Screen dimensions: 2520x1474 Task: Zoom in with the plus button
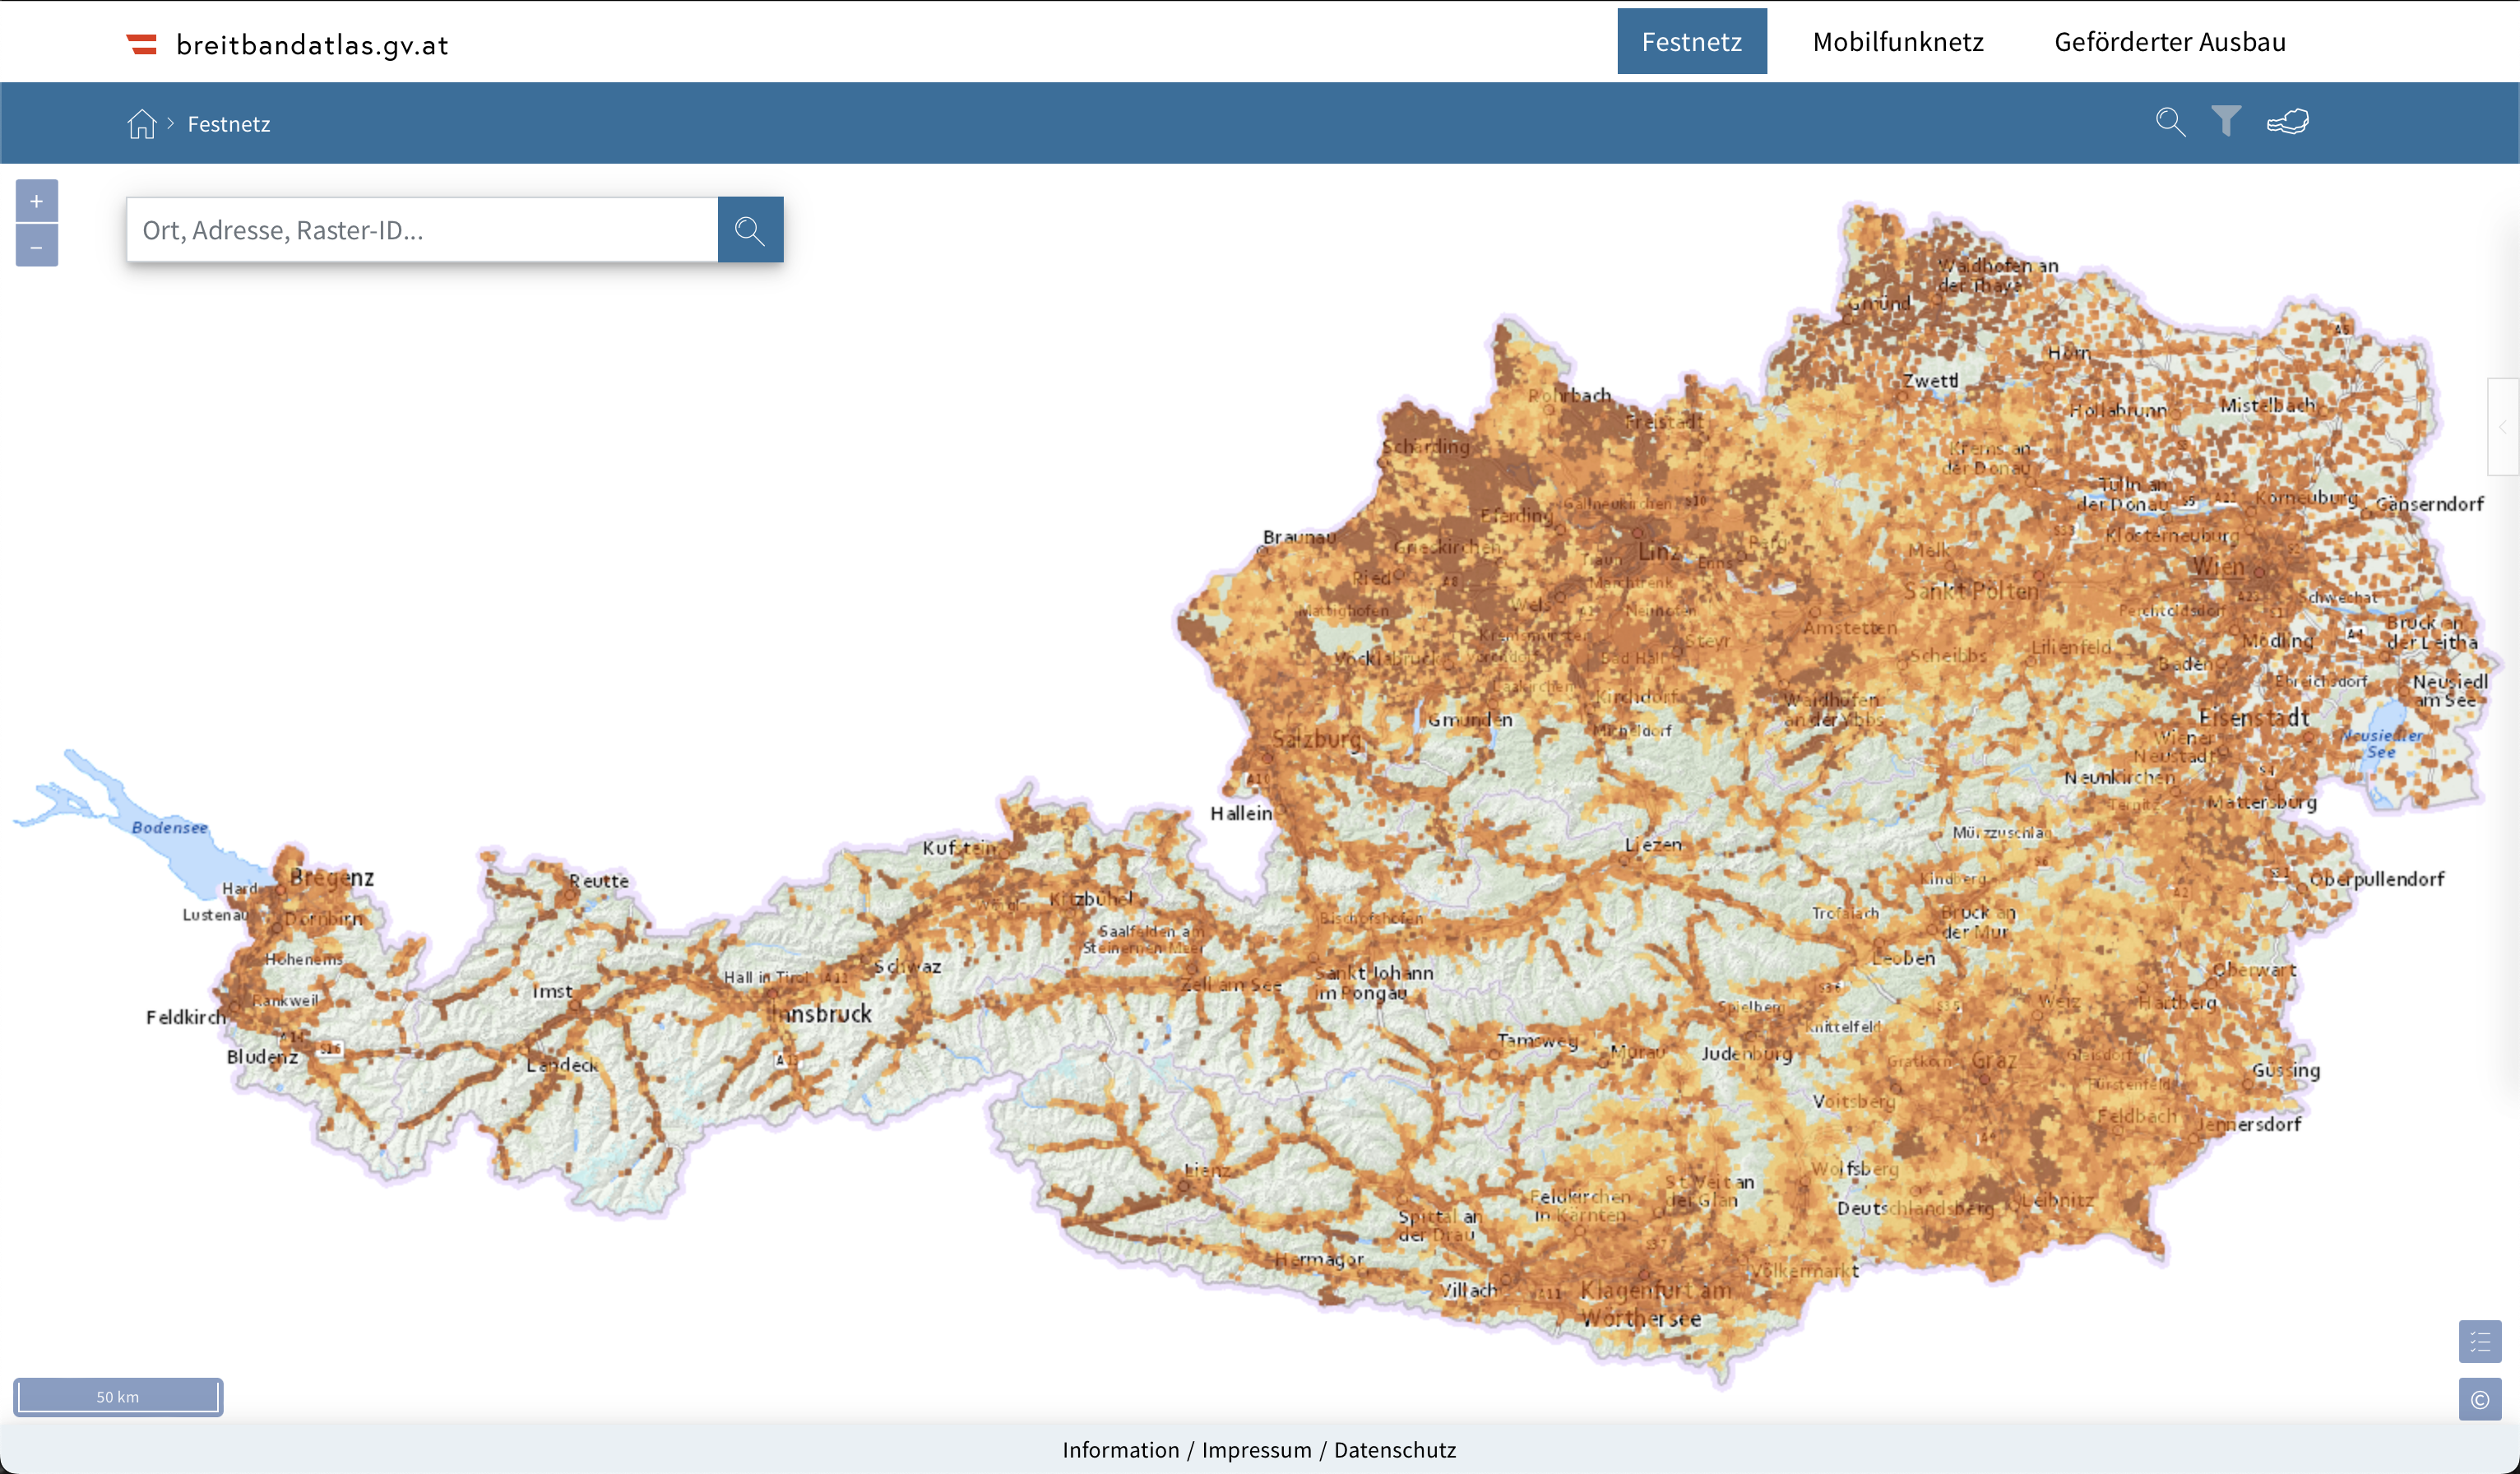tap(37, 201)
